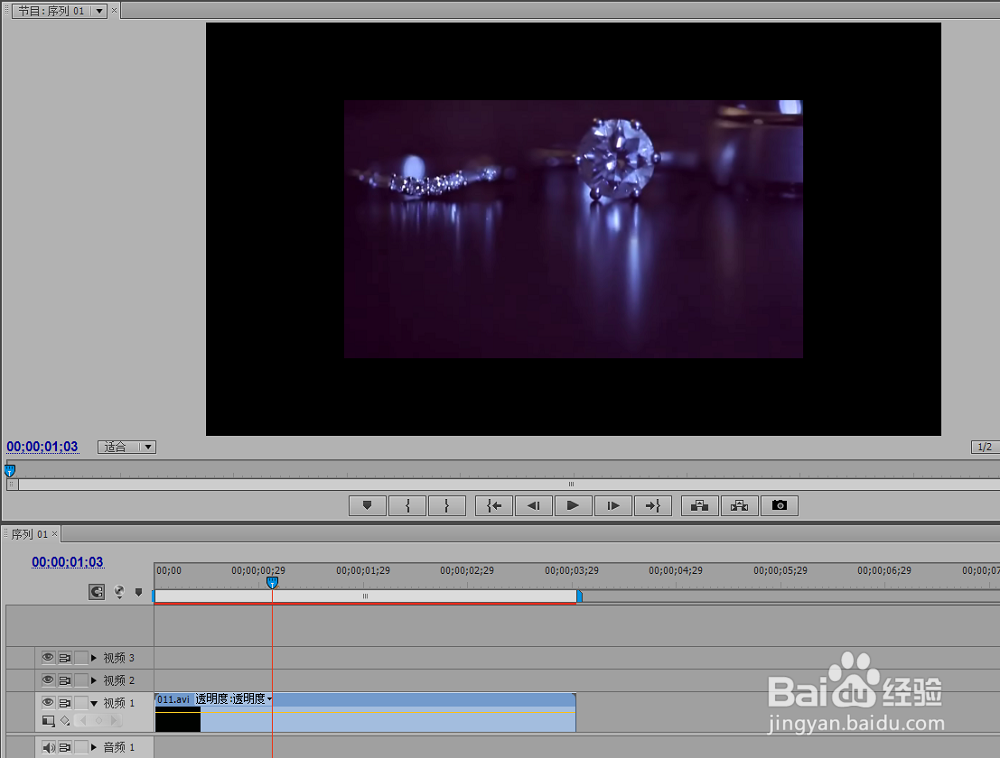1000x758 pixels.
Task: Click the Extract button
Action: click(x=739, y=506)
